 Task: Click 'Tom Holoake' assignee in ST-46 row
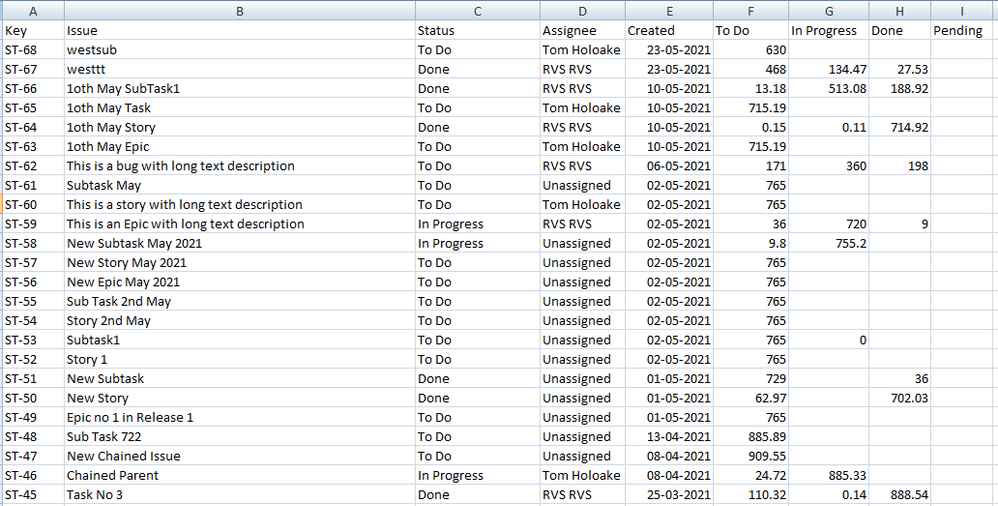582,475
